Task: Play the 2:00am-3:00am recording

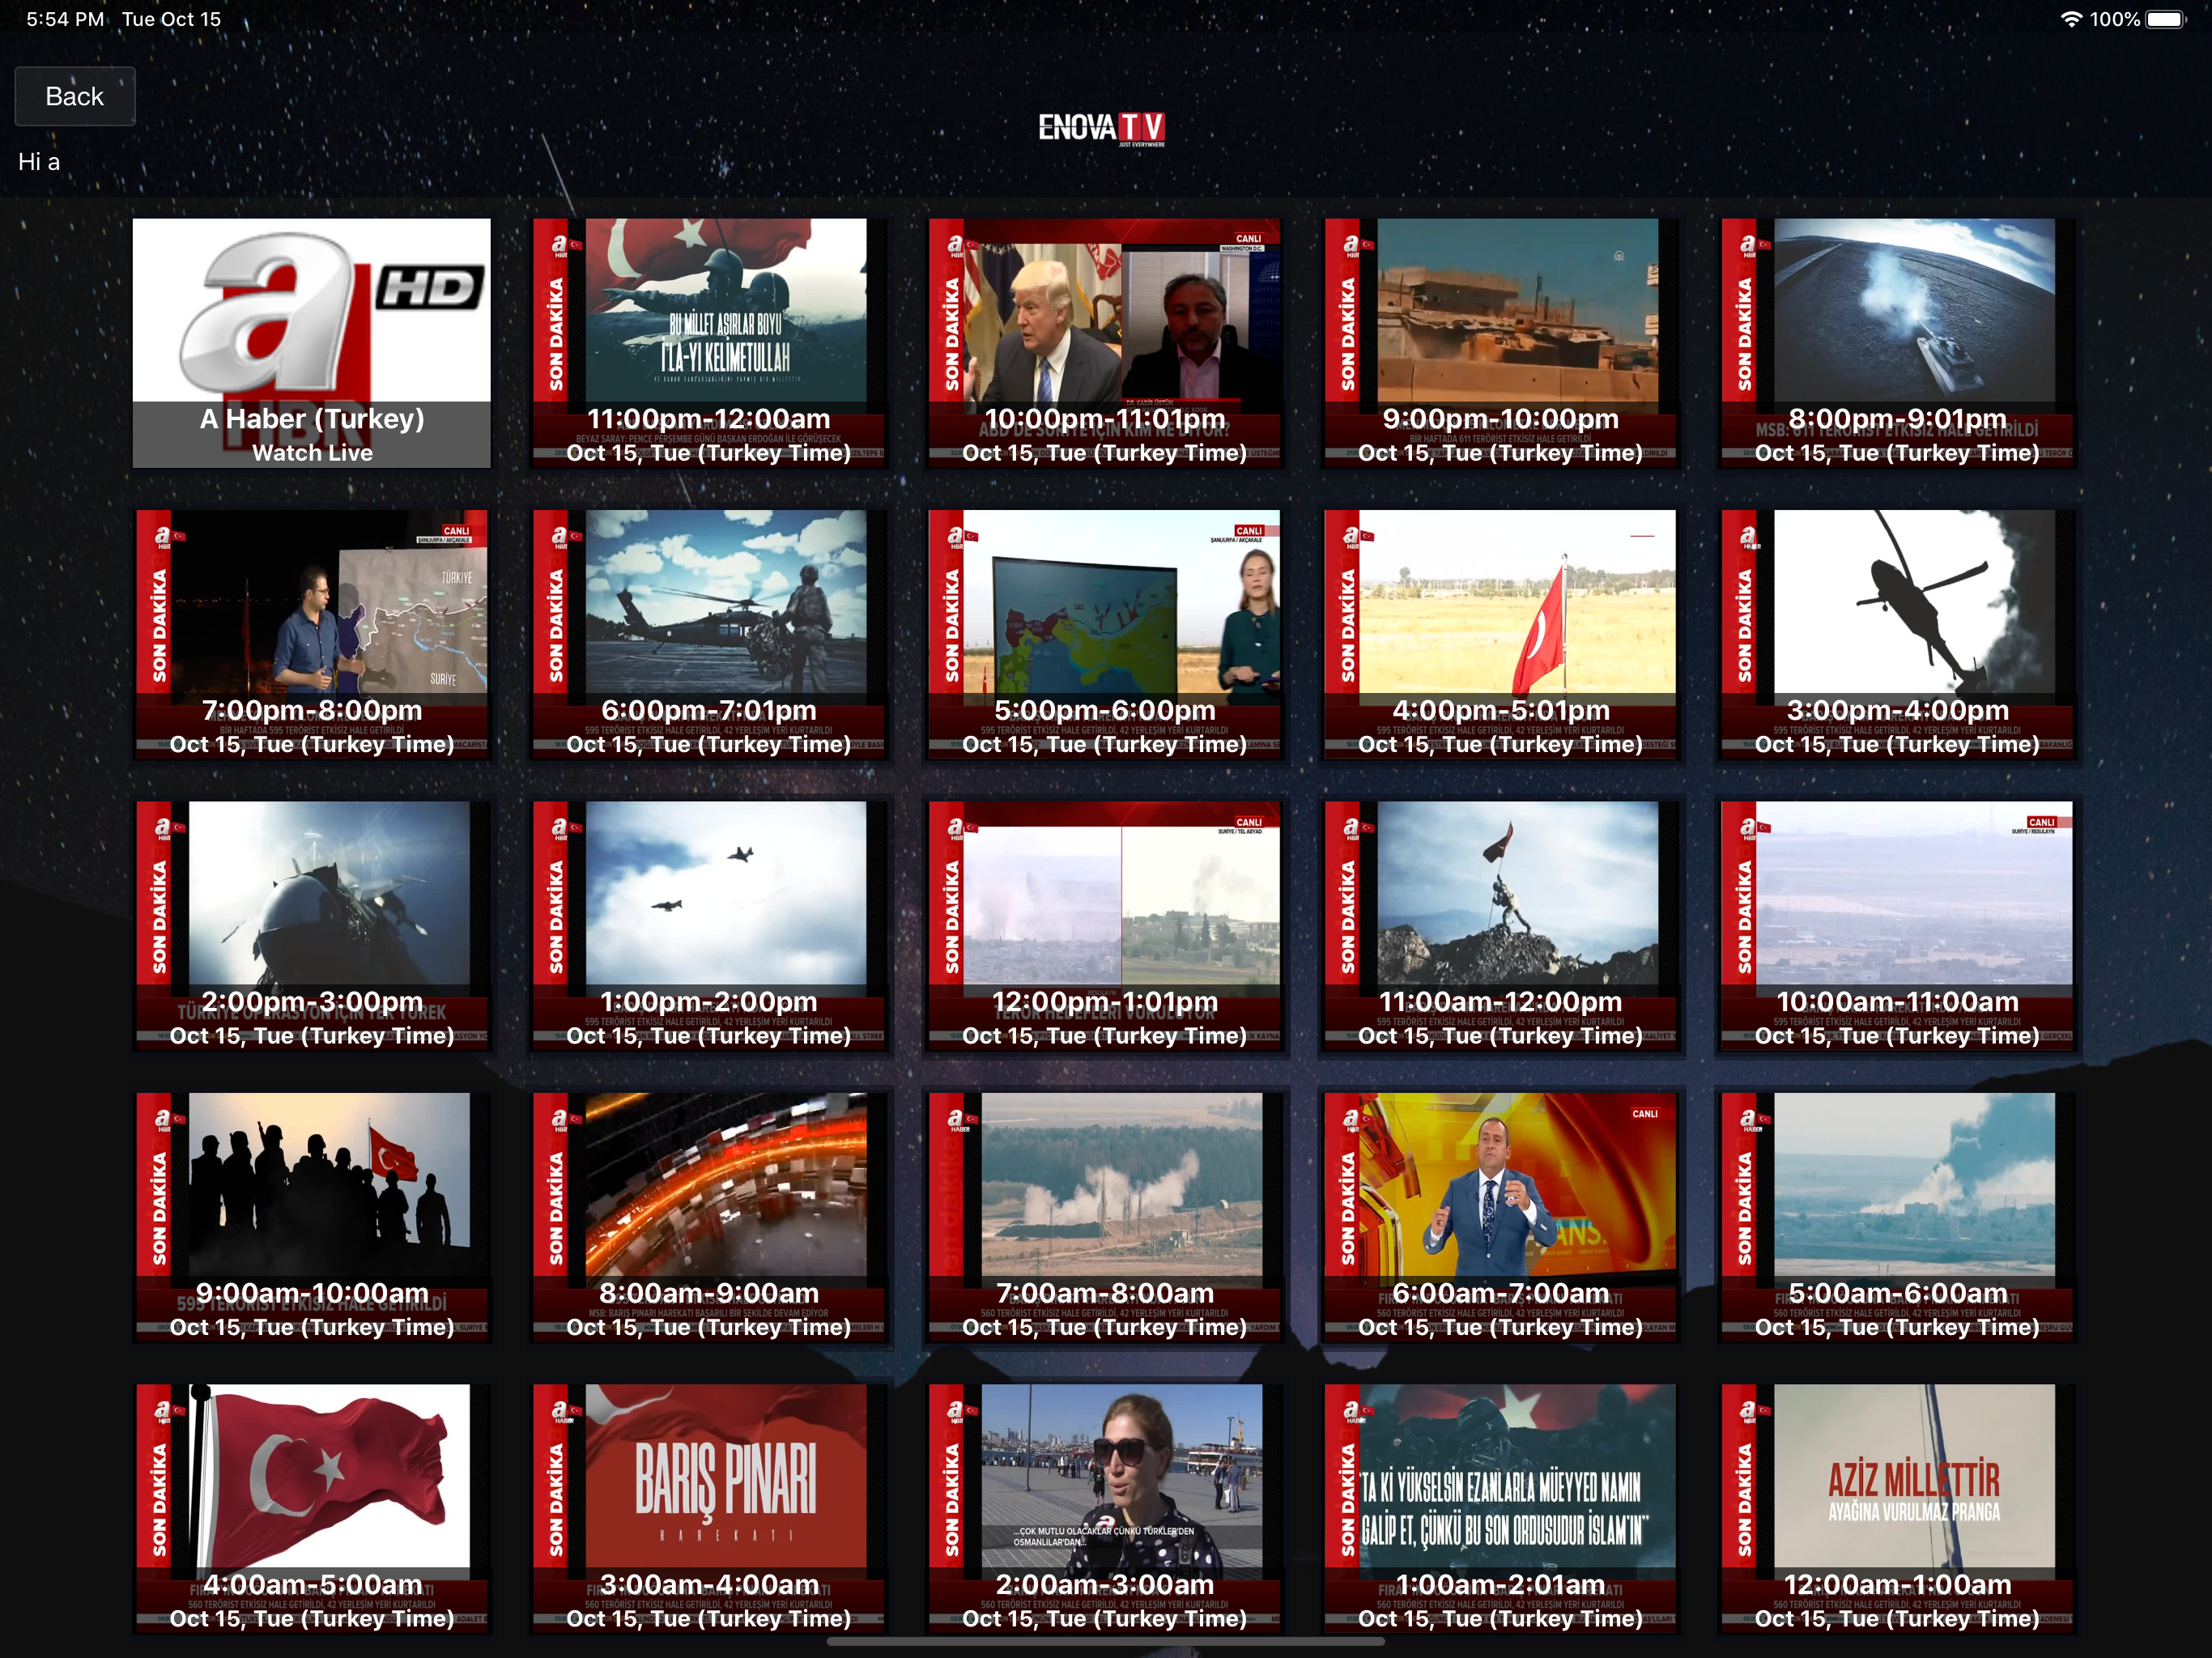Action: tap(1104, 1509)
